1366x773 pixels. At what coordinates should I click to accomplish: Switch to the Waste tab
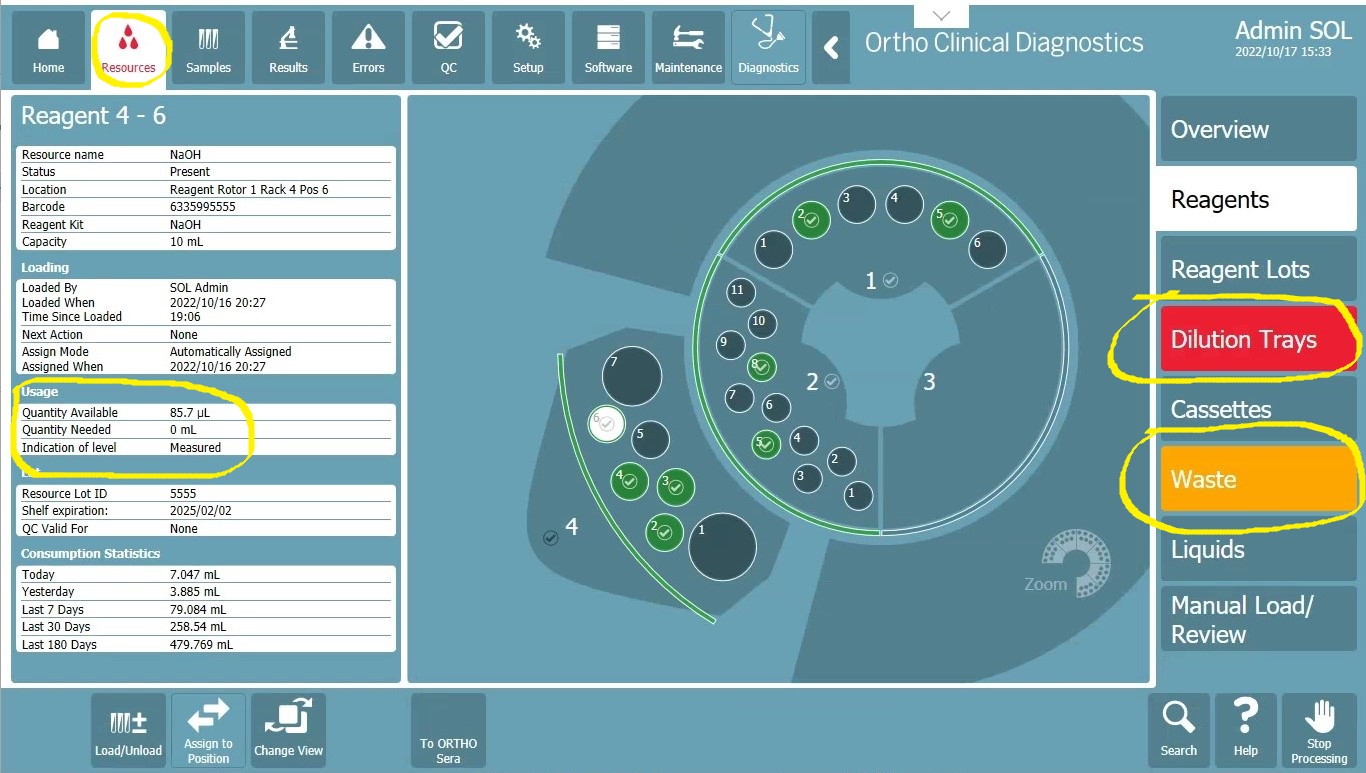point(1257,480)
